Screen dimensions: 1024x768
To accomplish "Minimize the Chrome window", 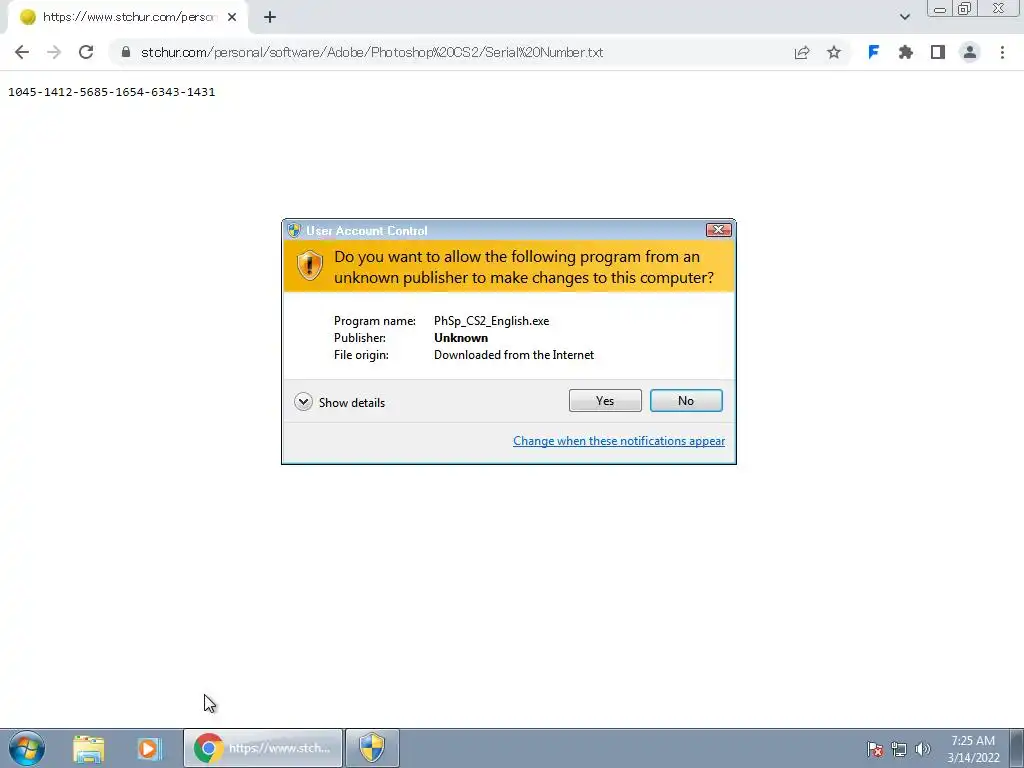I will (x=940, y=9).
